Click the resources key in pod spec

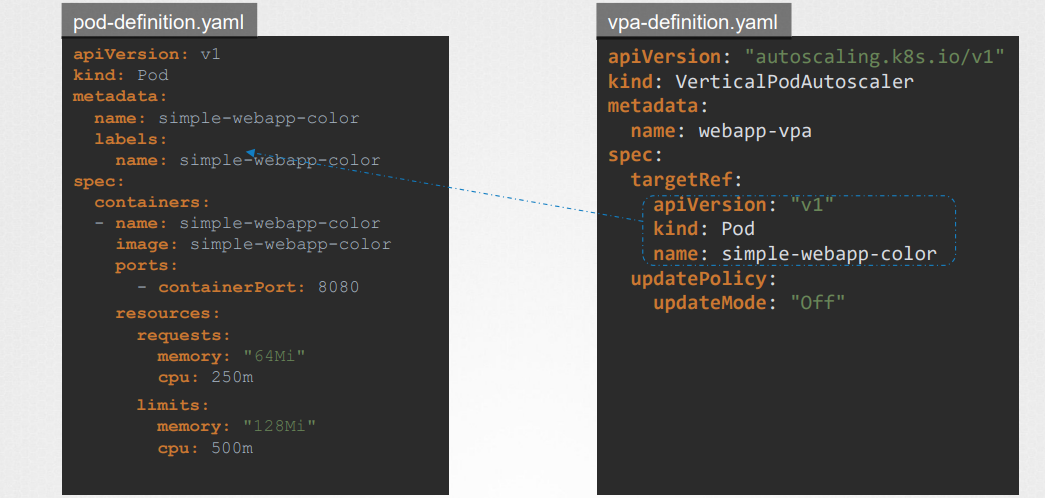click(167, 313)
